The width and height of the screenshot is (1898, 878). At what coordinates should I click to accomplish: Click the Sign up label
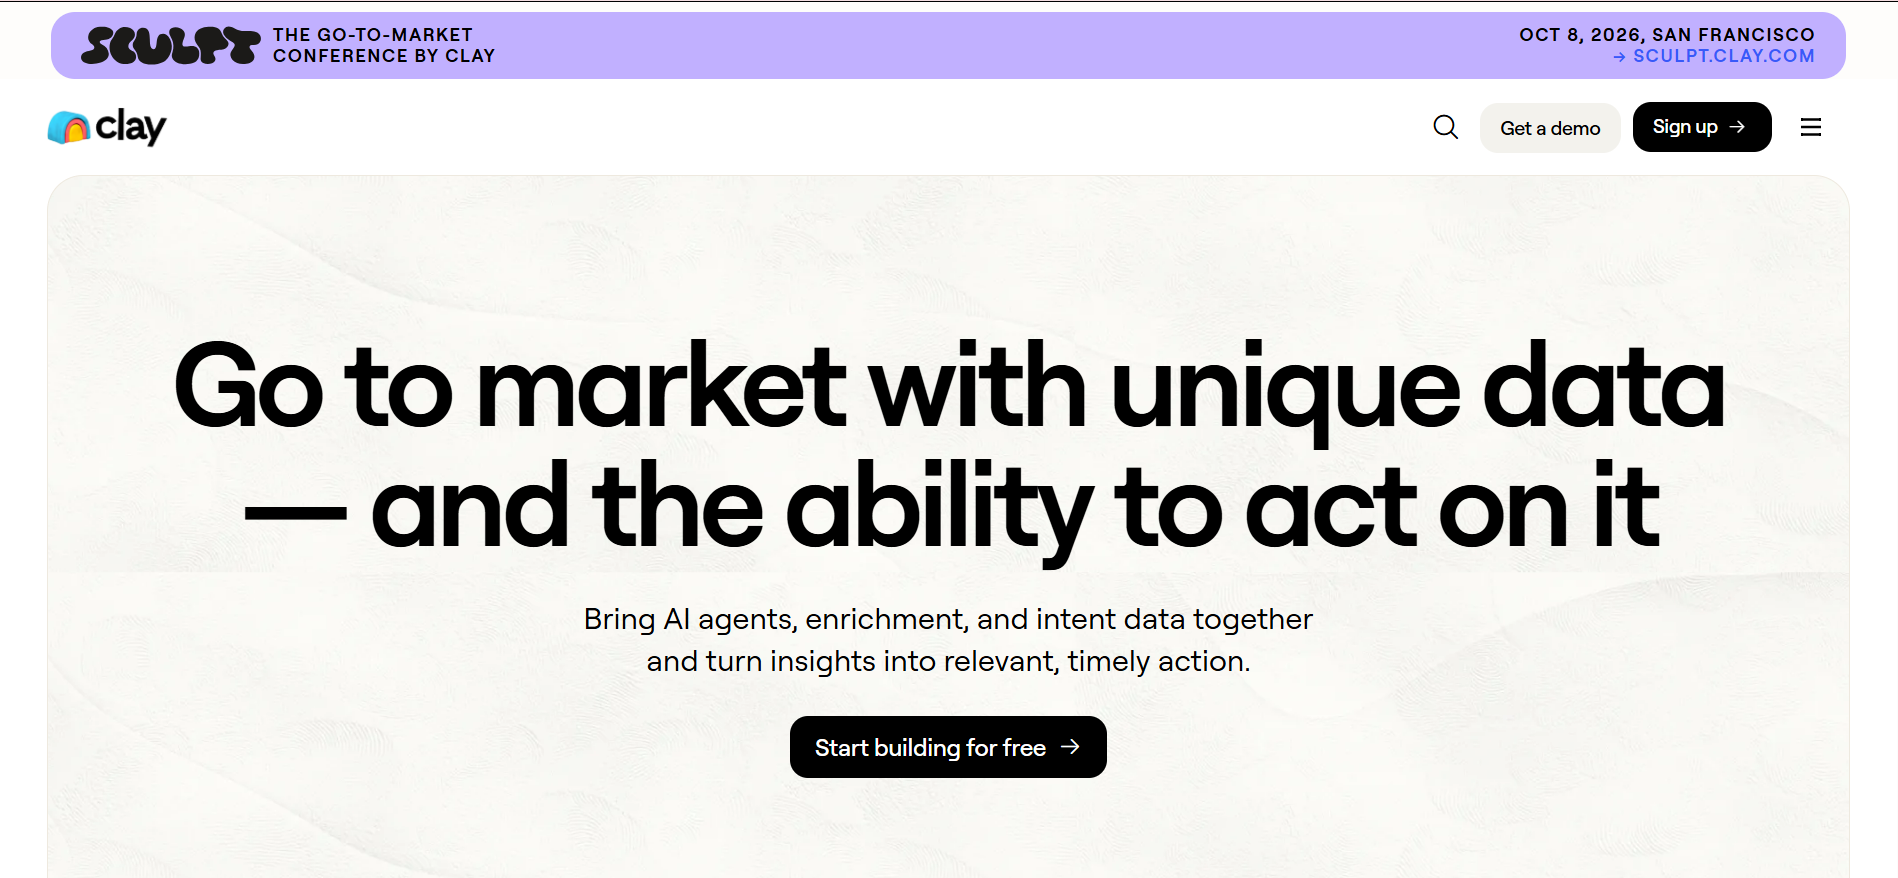(1684, 127)
